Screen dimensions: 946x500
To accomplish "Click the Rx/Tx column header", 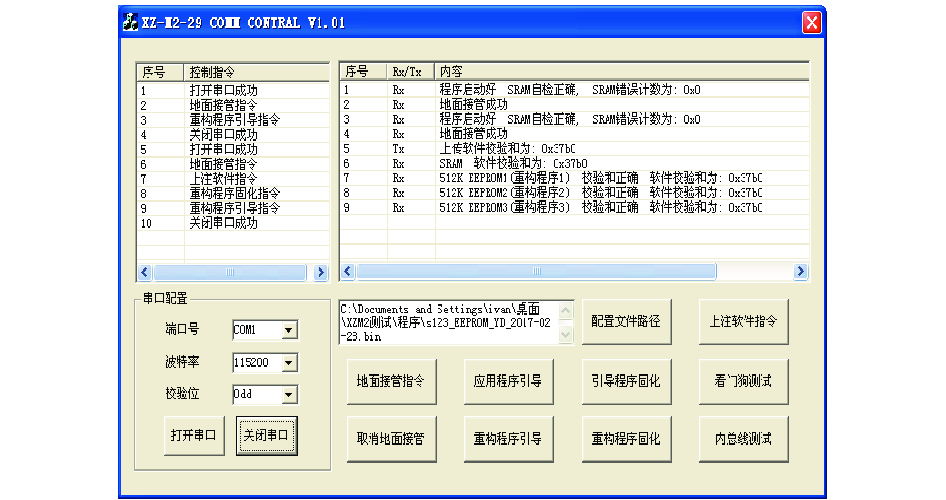I will 411,72.
